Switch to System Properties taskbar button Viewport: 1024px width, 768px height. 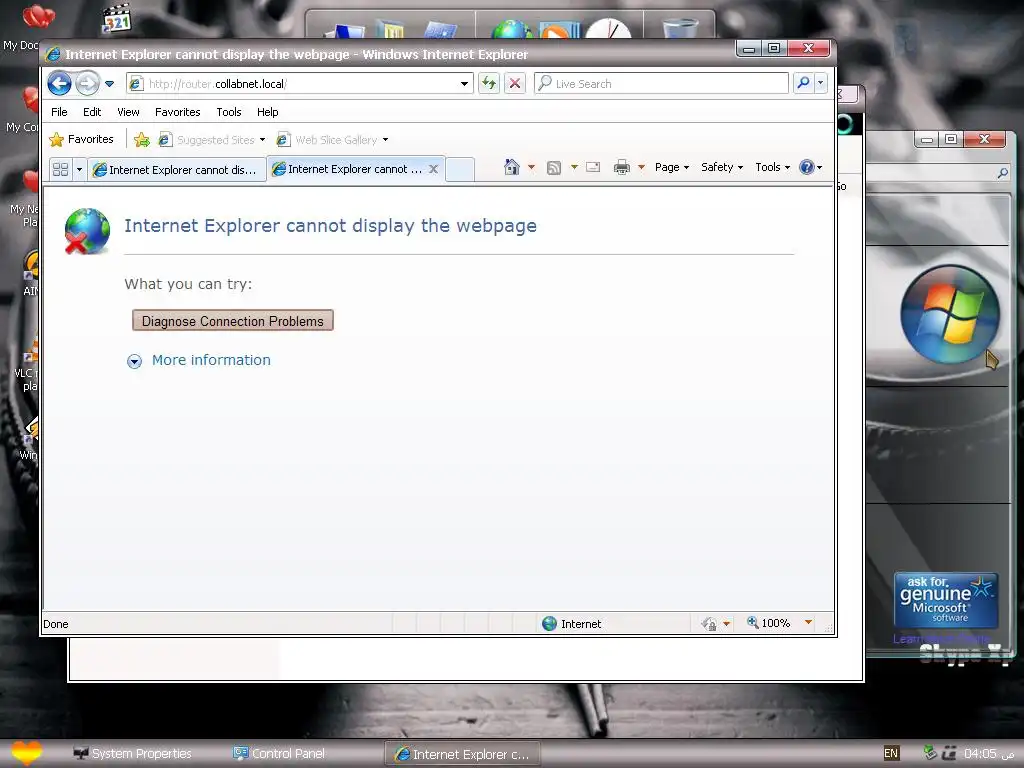[x=133, y=754]
